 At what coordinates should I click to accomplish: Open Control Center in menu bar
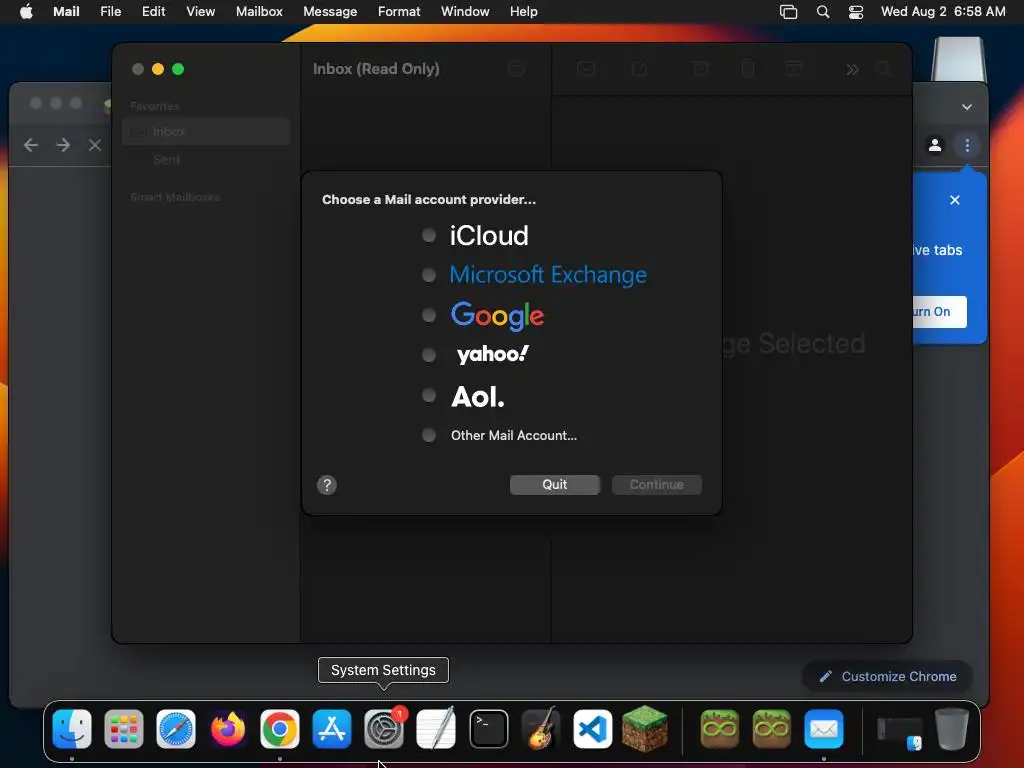pyautogui.click(x=856, y=12)
